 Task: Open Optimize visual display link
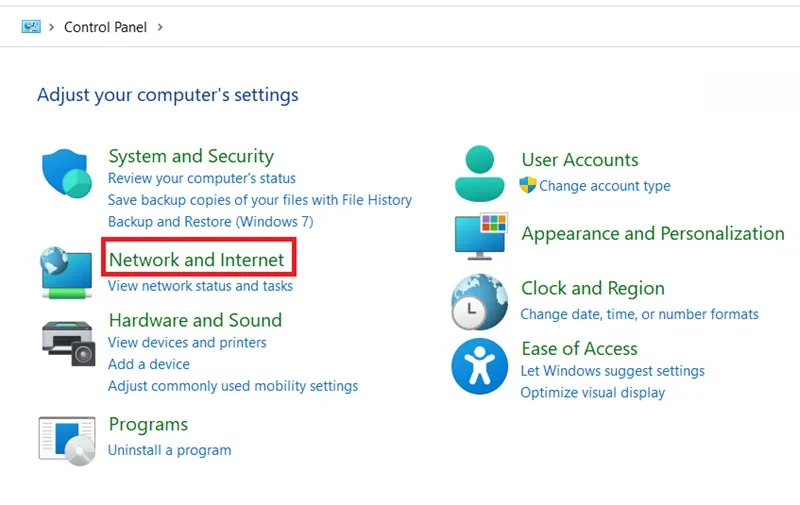(592, 393)
